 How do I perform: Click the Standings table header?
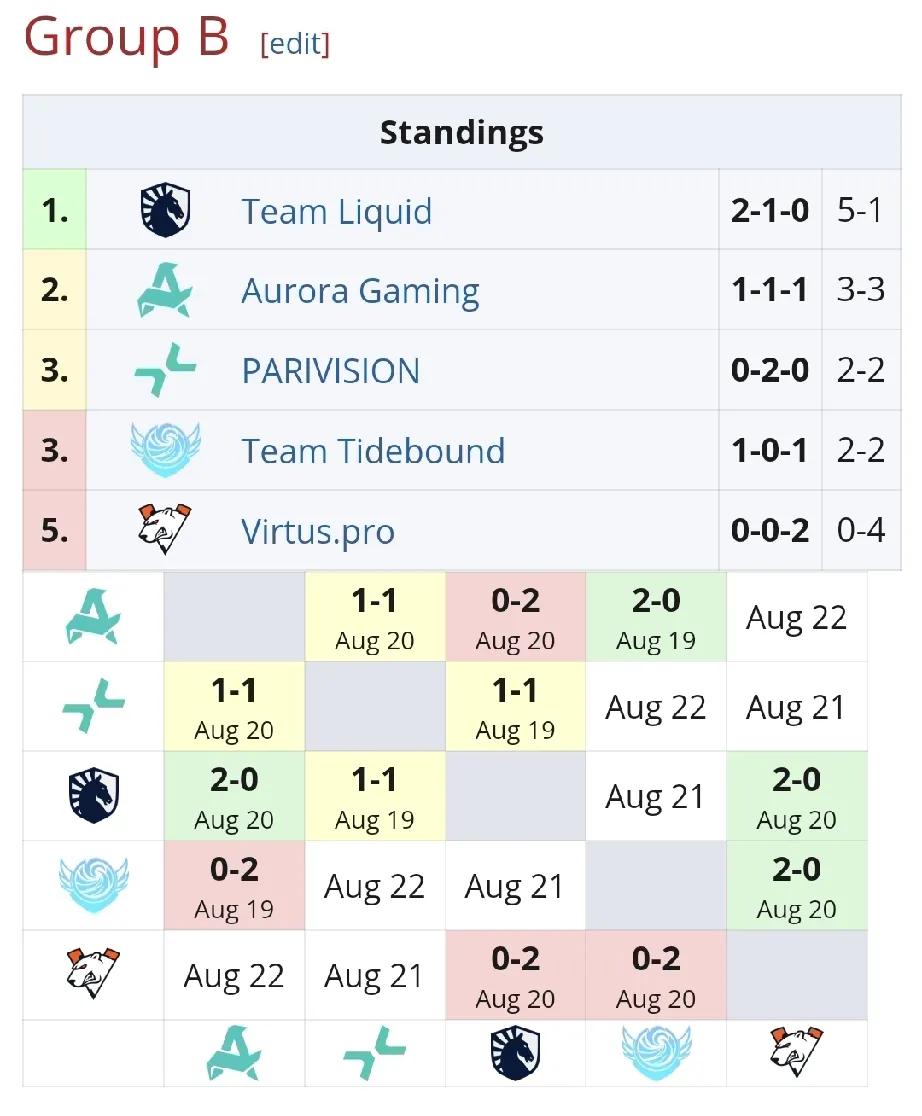point(461,132)
